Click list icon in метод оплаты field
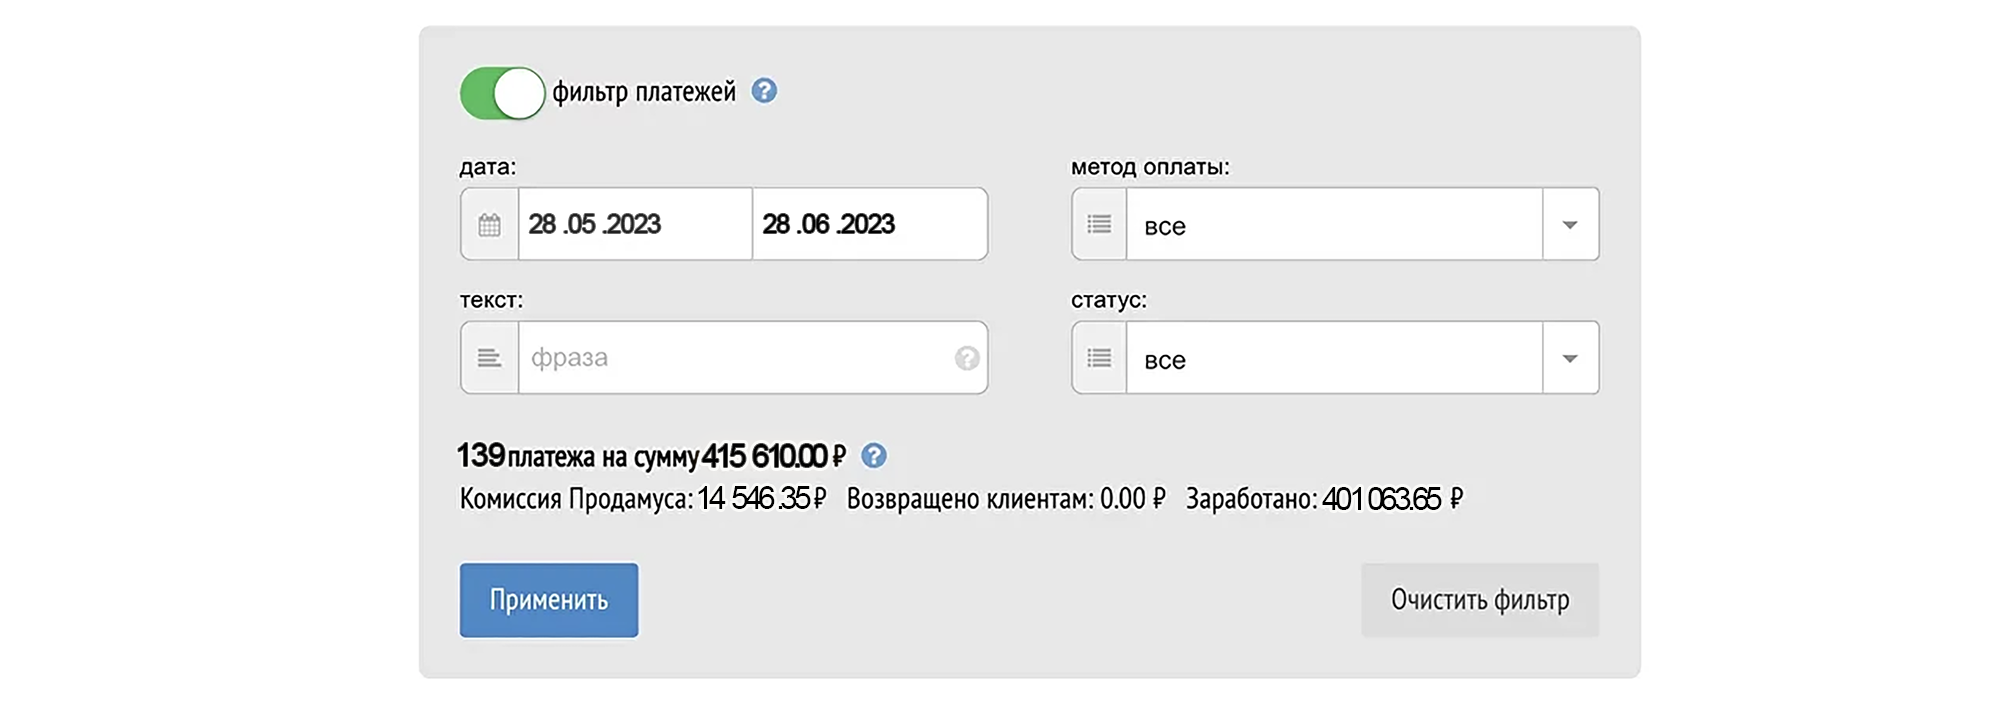This screenshot has width=2000, height=710. pos(1099,224)
